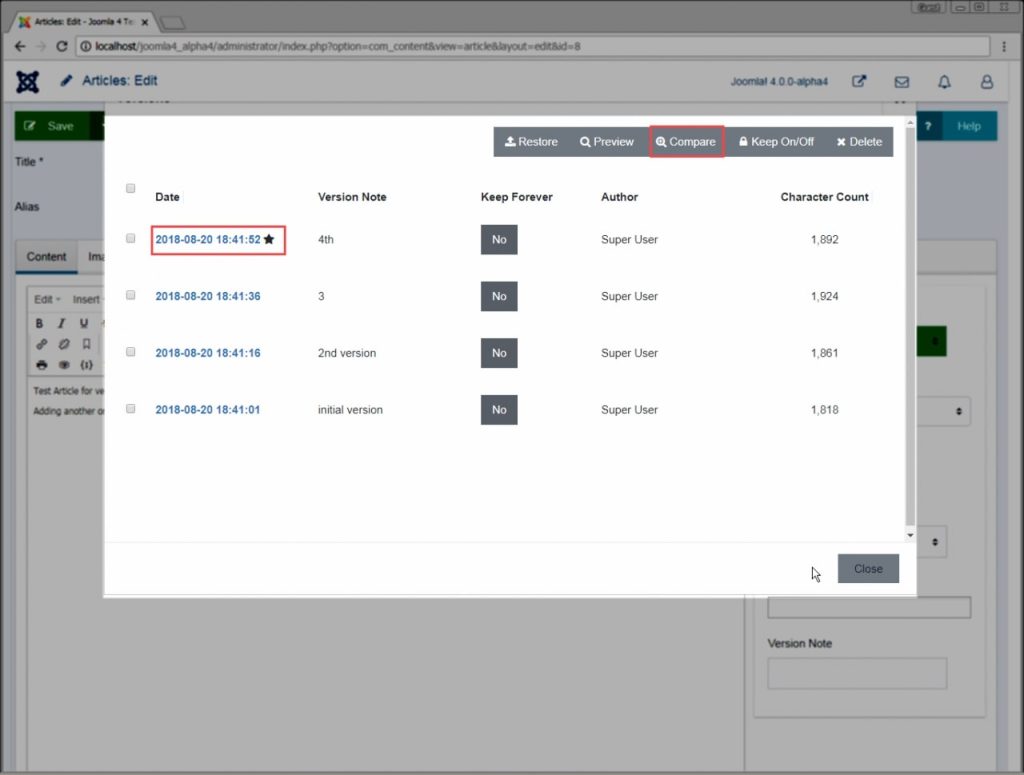The image size is (1024, 775).
Task: Click the browser address bar
Action: pyautogui.click(x=532, y=46)
